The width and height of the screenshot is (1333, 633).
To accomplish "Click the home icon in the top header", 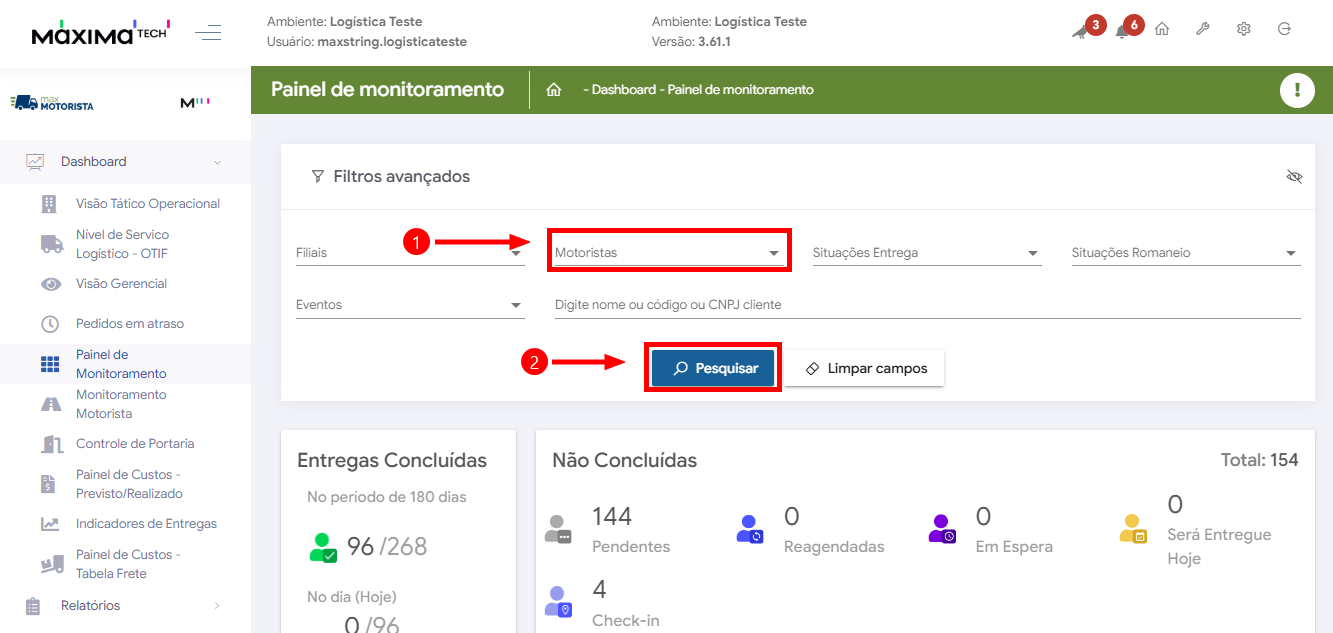I will click(1162, 29).
